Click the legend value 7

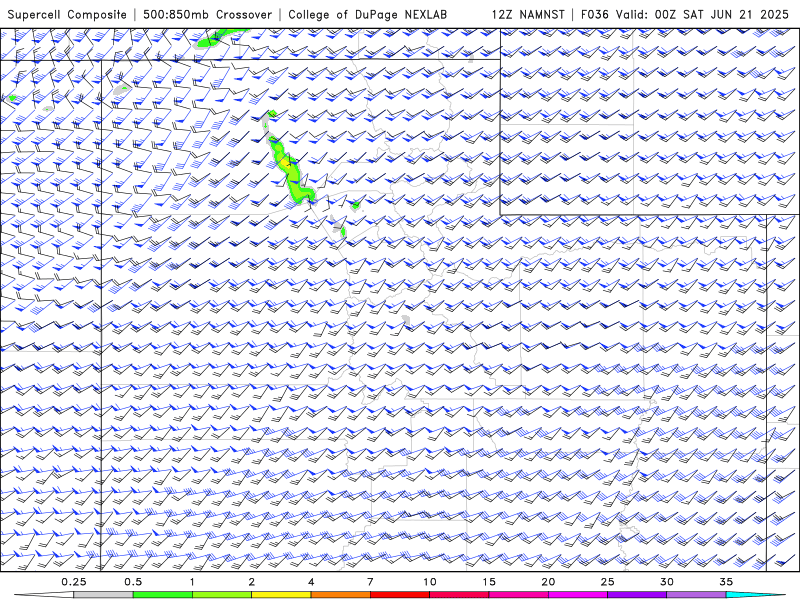pos(370,582)
